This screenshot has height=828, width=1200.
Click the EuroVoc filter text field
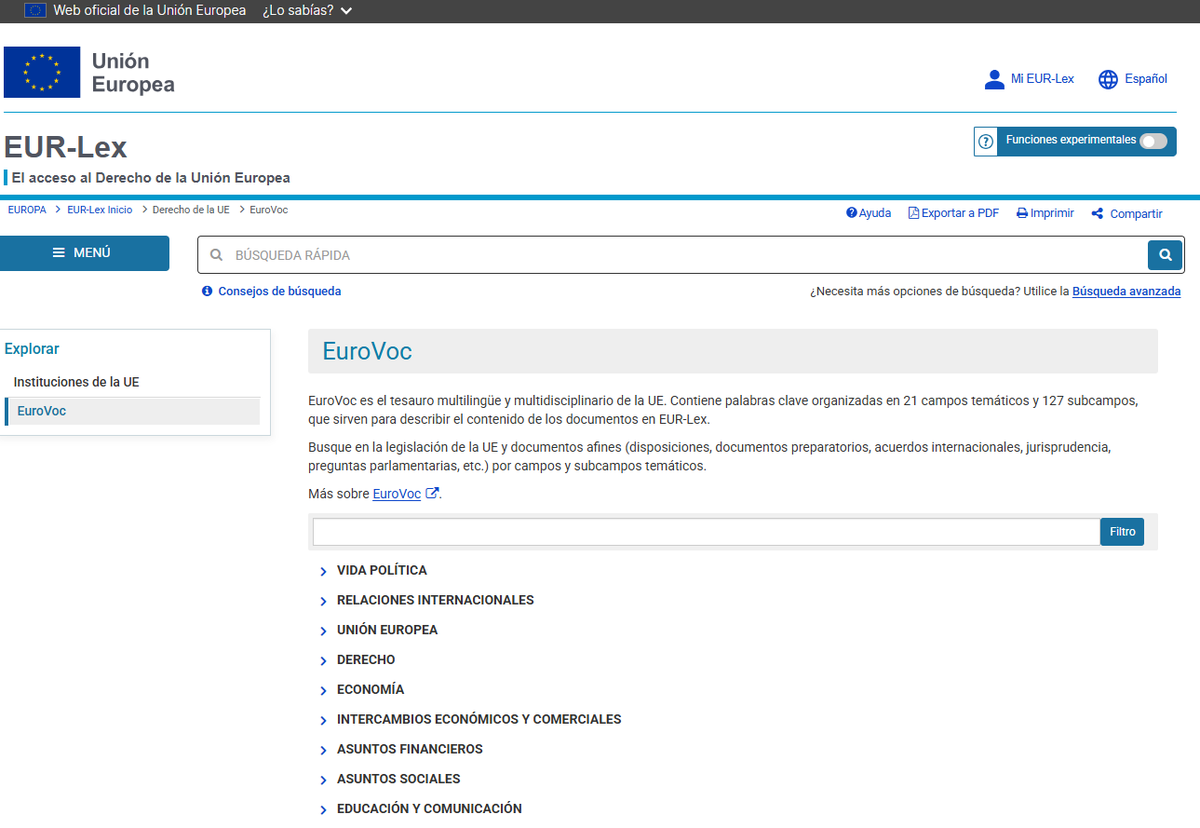[x=706, y=532]
